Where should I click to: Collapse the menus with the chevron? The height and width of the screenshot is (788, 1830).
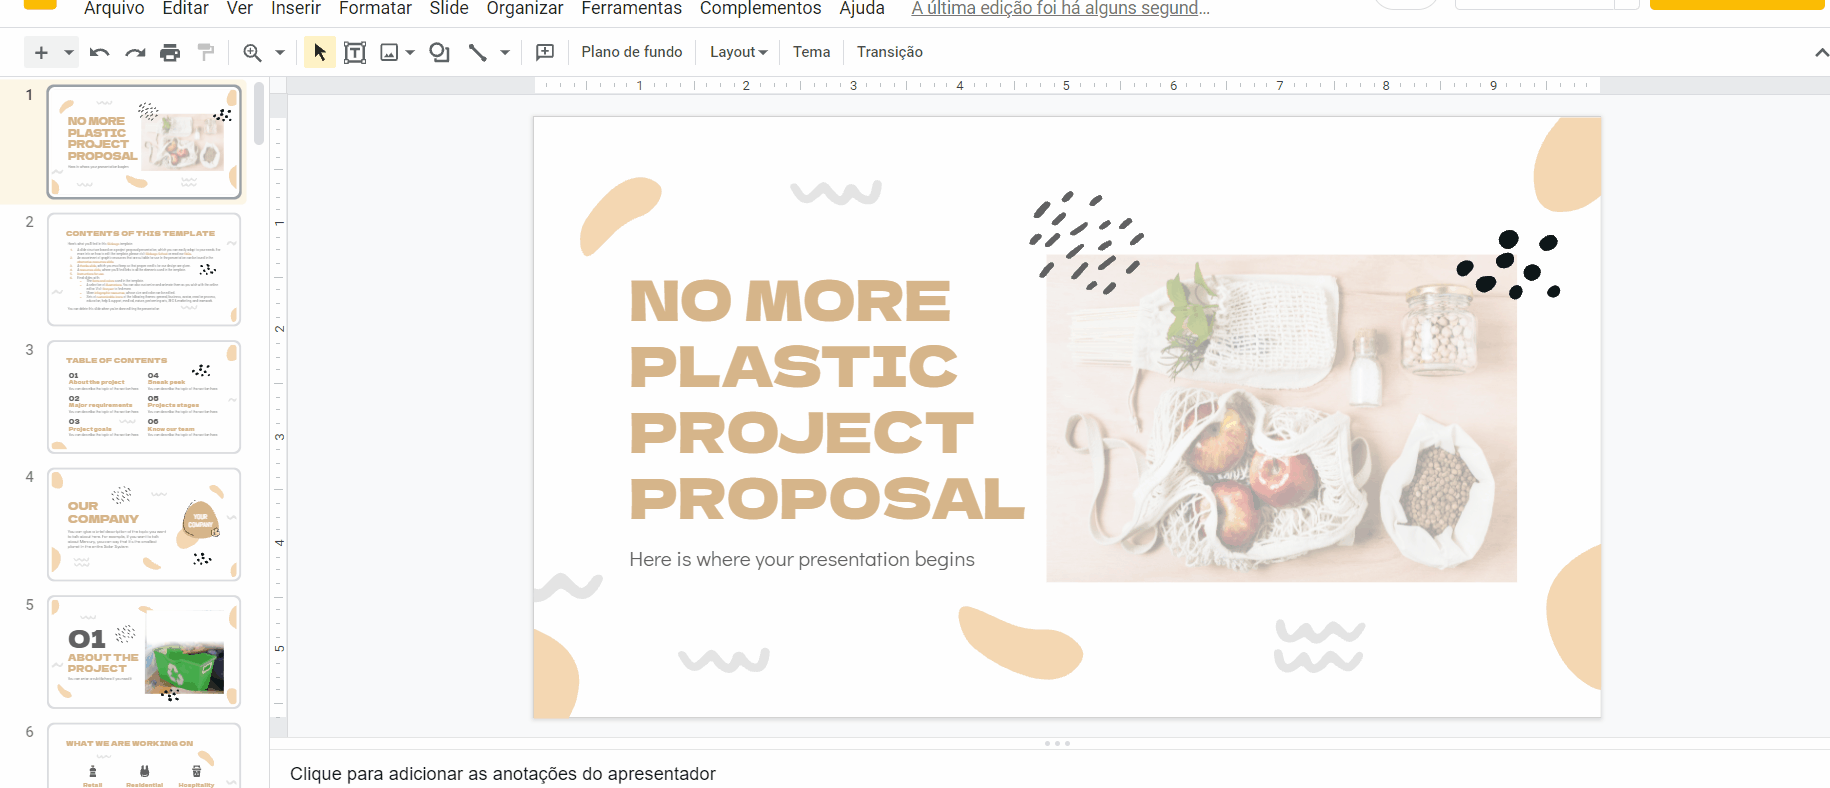(1821, 53)
